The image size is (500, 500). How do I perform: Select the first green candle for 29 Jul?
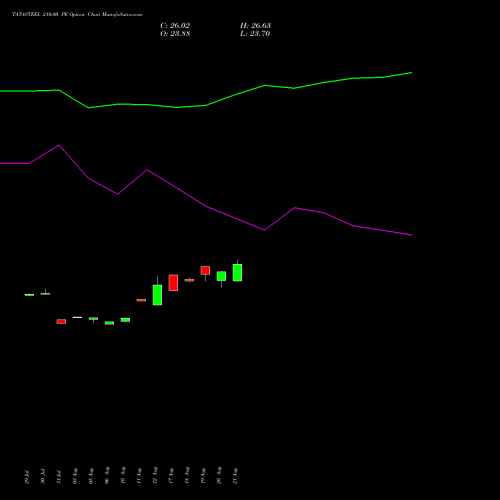click(x=29, y=295)
